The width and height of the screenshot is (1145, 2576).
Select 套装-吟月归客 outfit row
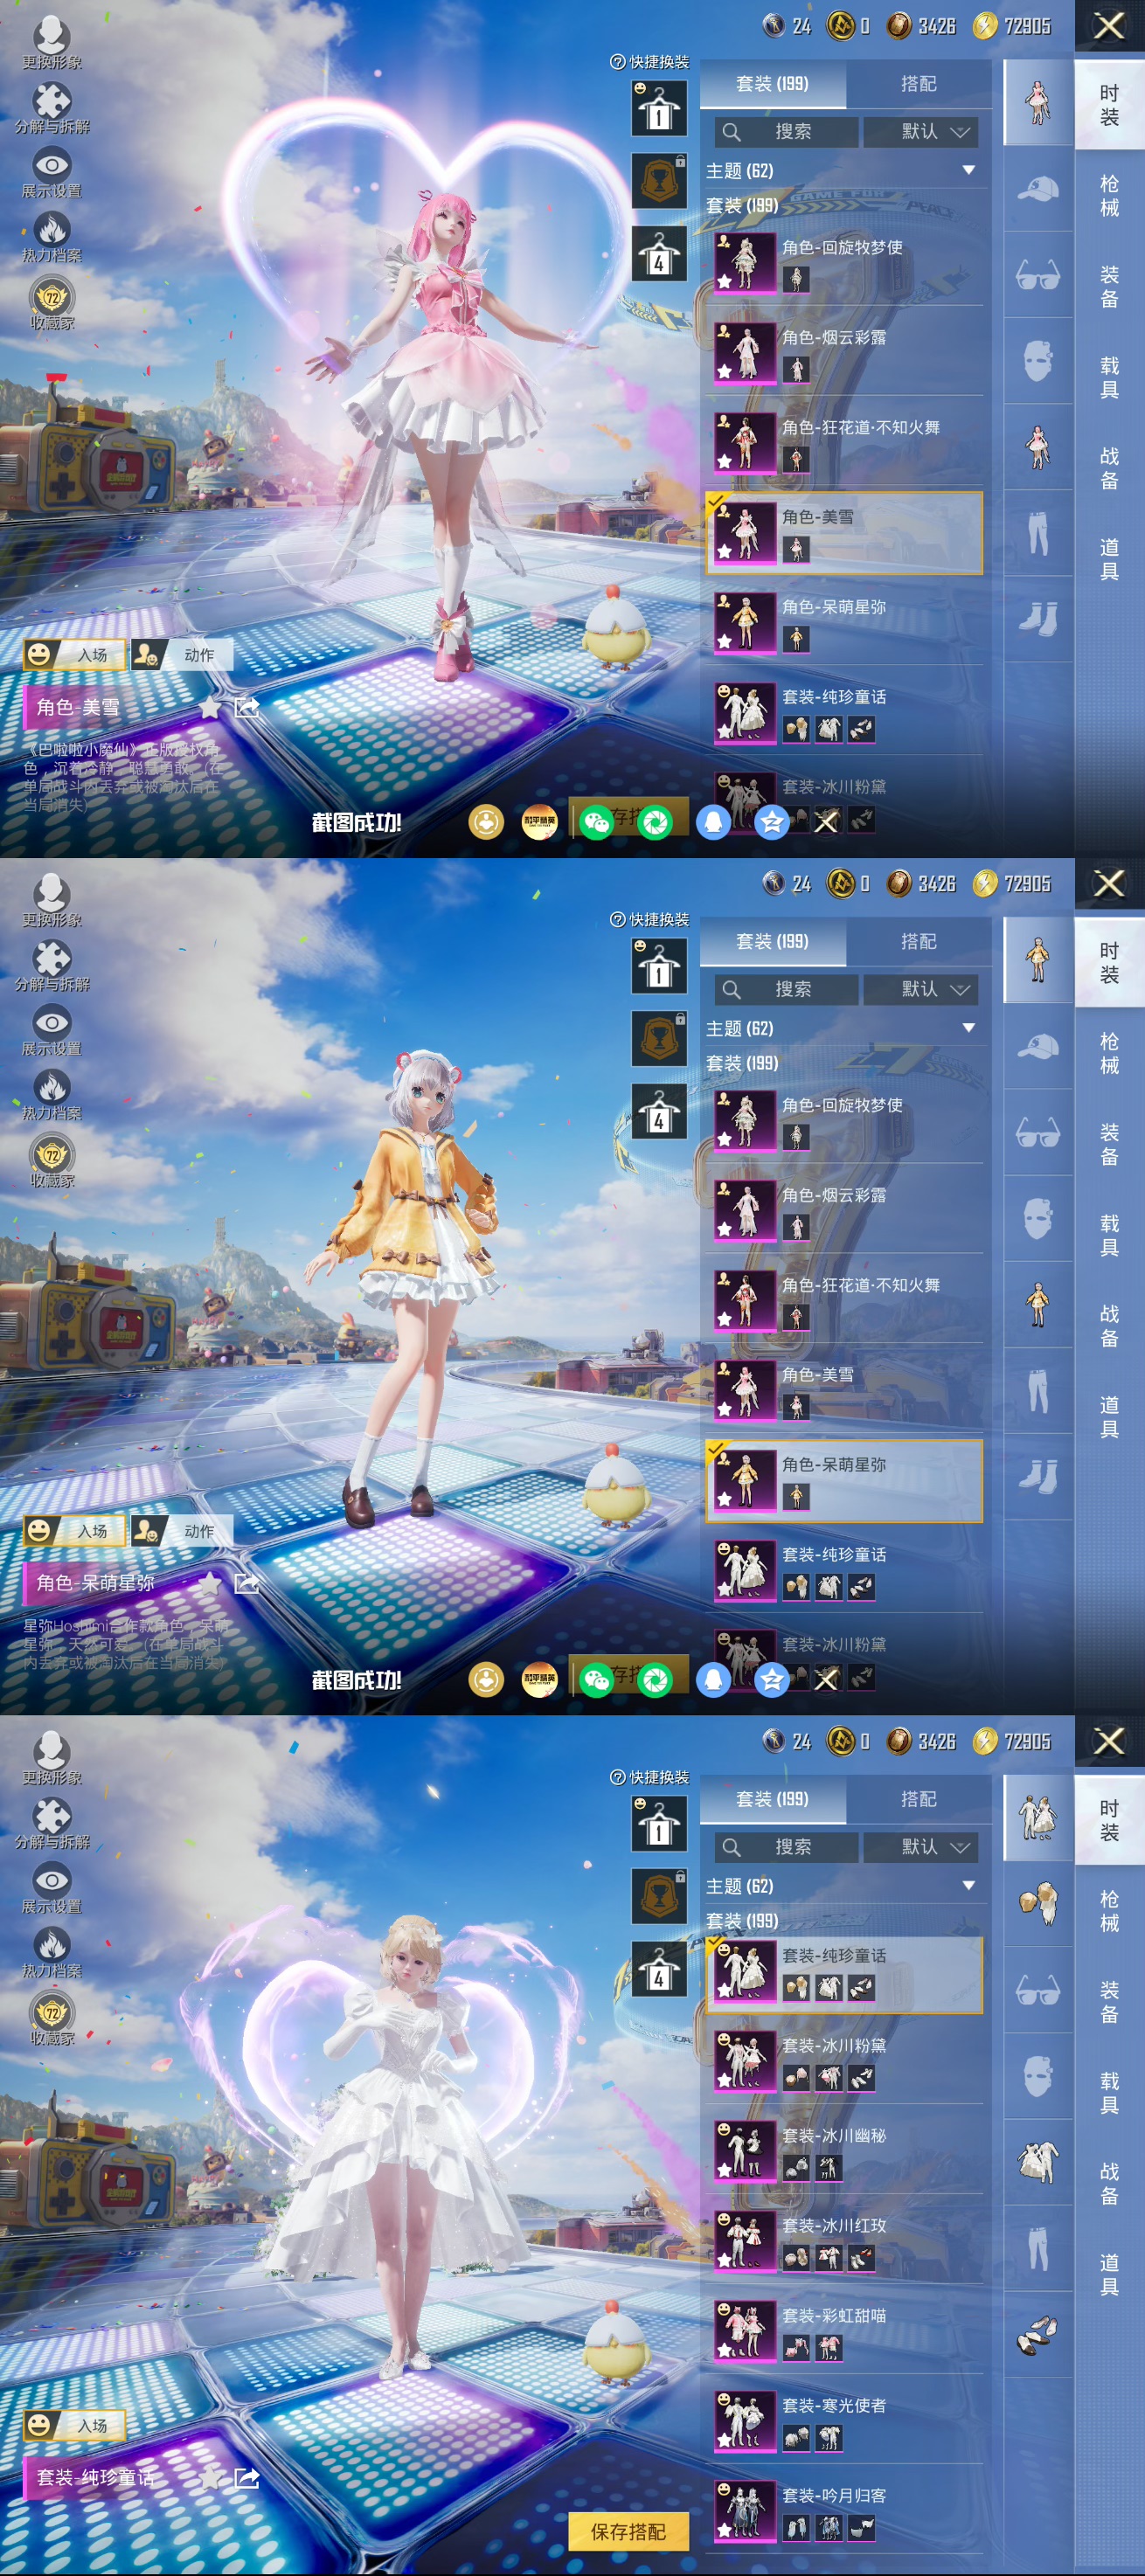click(845, 2510)
